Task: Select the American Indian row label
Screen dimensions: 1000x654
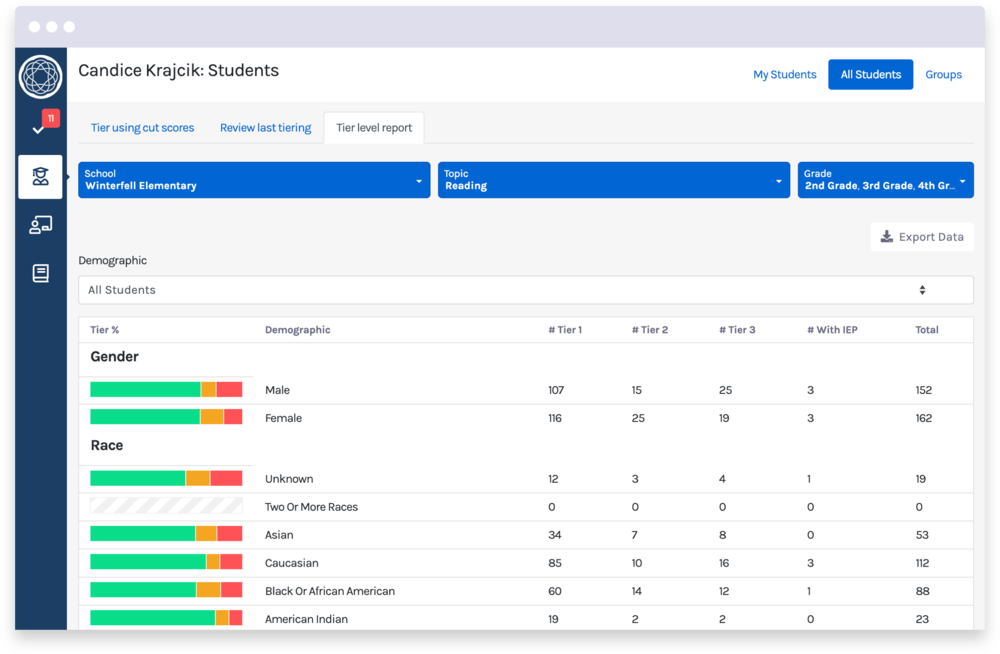Action: 306,619
